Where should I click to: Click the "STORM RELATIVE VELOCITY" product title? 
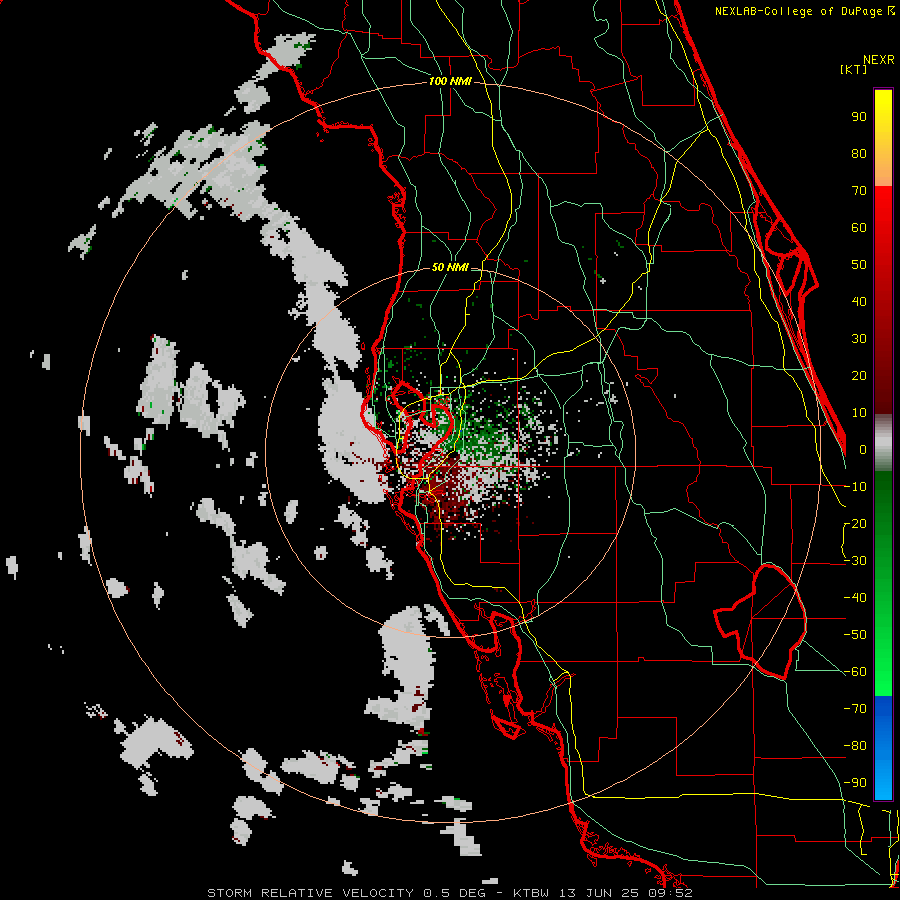(310, 893)
